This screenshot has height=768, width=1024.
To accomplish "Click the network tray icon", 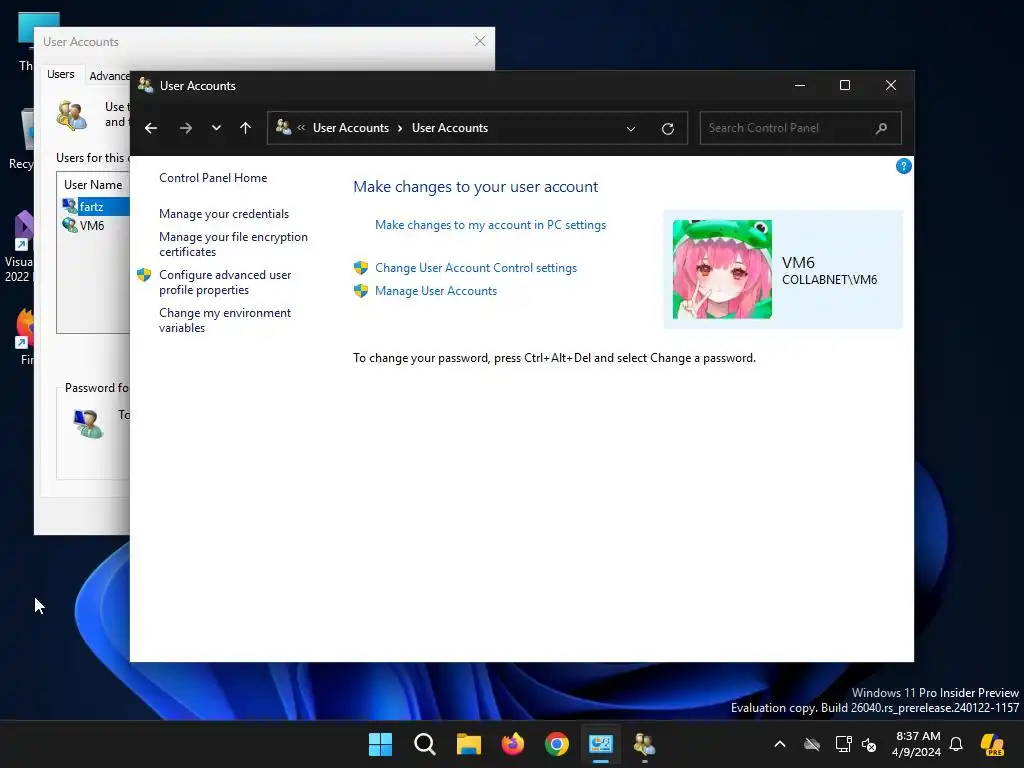I will pos(843,744).
